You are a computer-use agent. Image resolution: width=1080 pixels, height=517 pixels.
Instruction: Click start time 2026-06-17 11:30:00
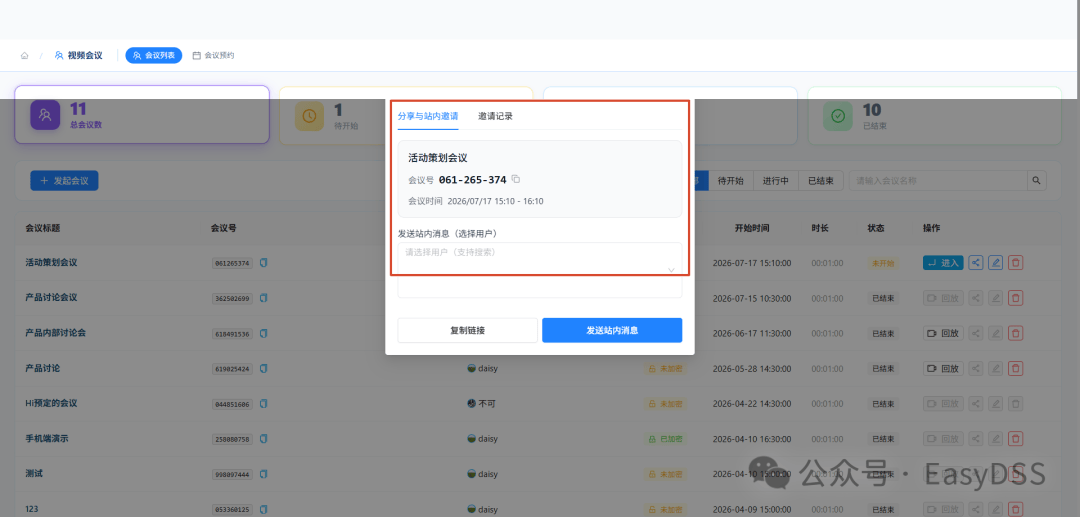(751, 333)
